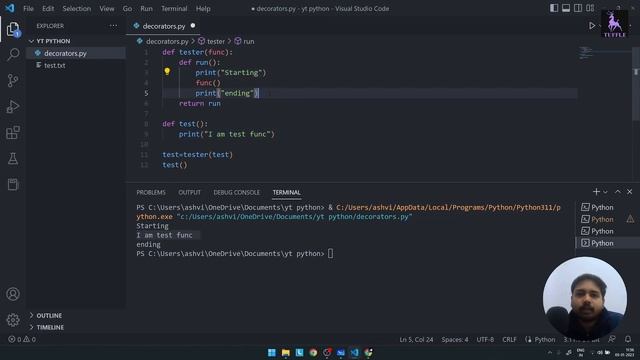Open the Go menu
Screen dimensions: 640x360
click(x=127, y=8)
